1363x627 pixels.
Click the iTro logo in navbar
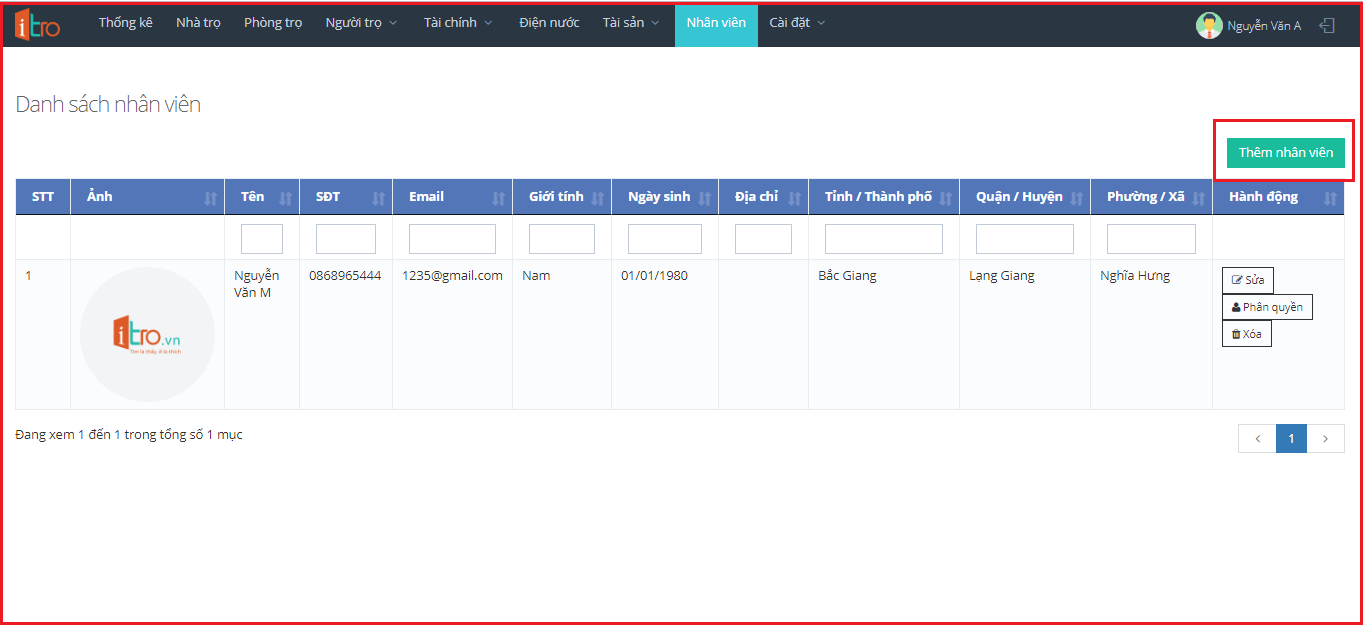pyautogui.click(x=38, y=24)
